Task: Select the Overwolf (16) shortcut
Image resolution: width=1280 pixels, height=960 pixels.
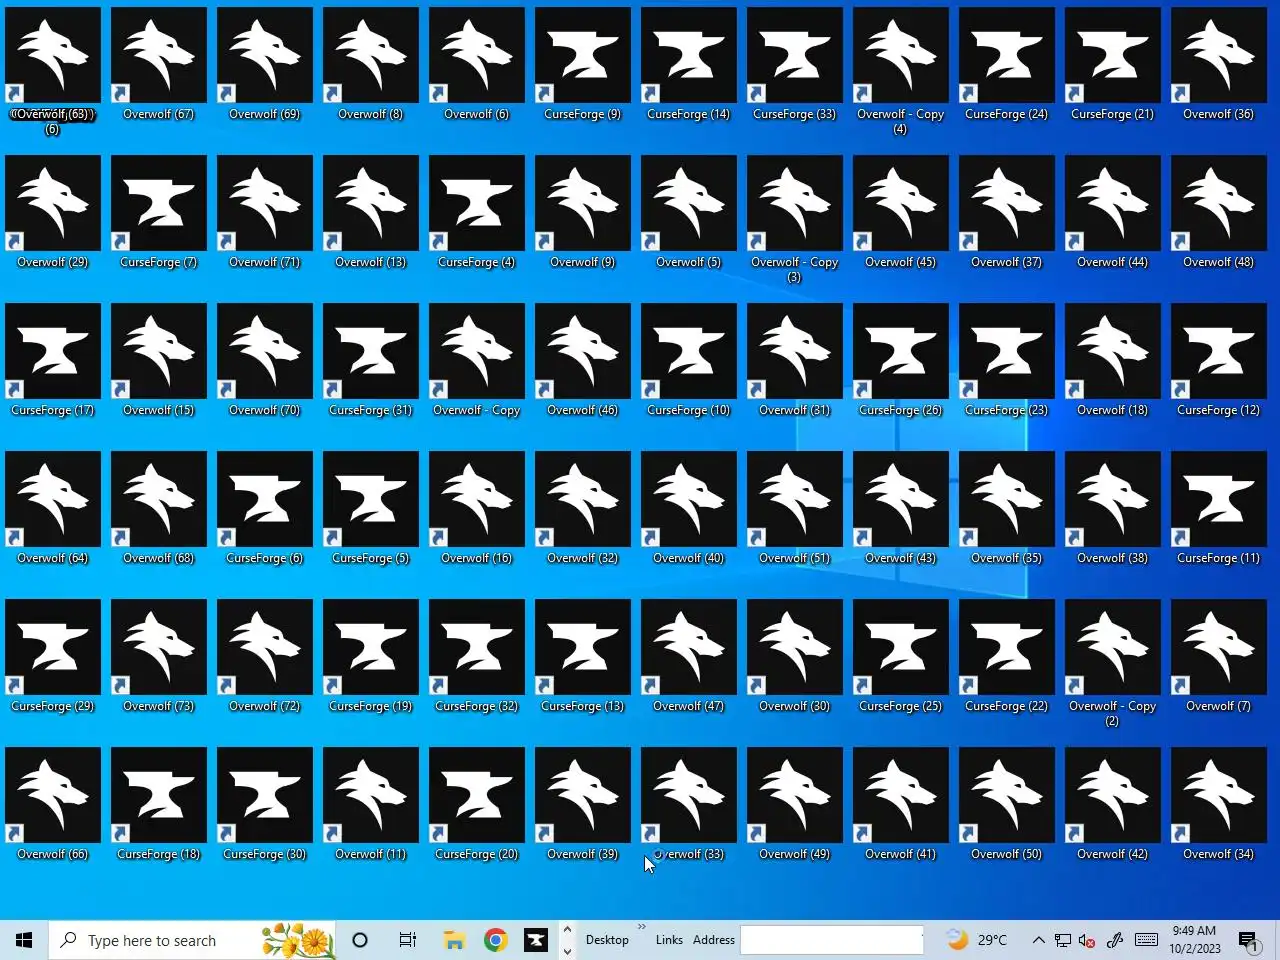Action: click(477, 509)
